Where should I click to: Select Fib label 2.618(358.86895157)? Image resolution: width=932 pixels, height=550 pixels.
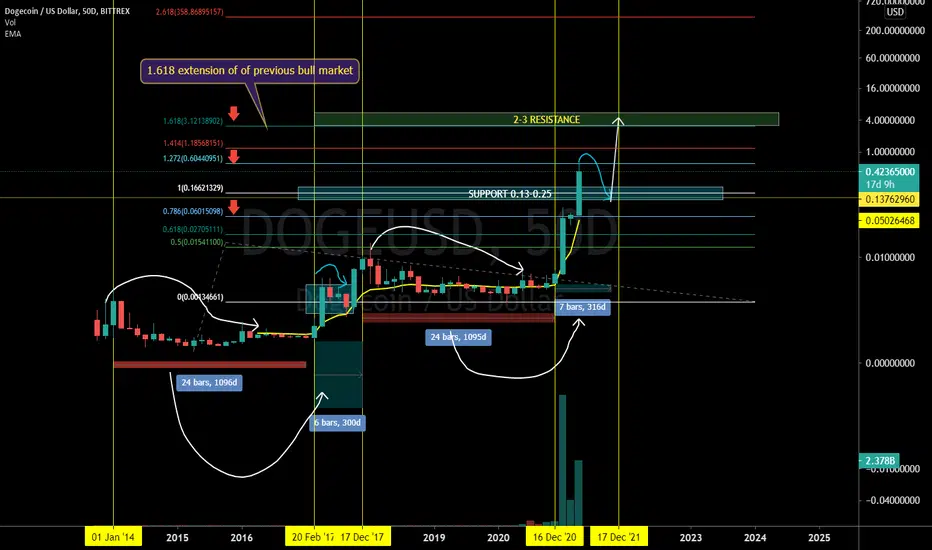[190, 12]
